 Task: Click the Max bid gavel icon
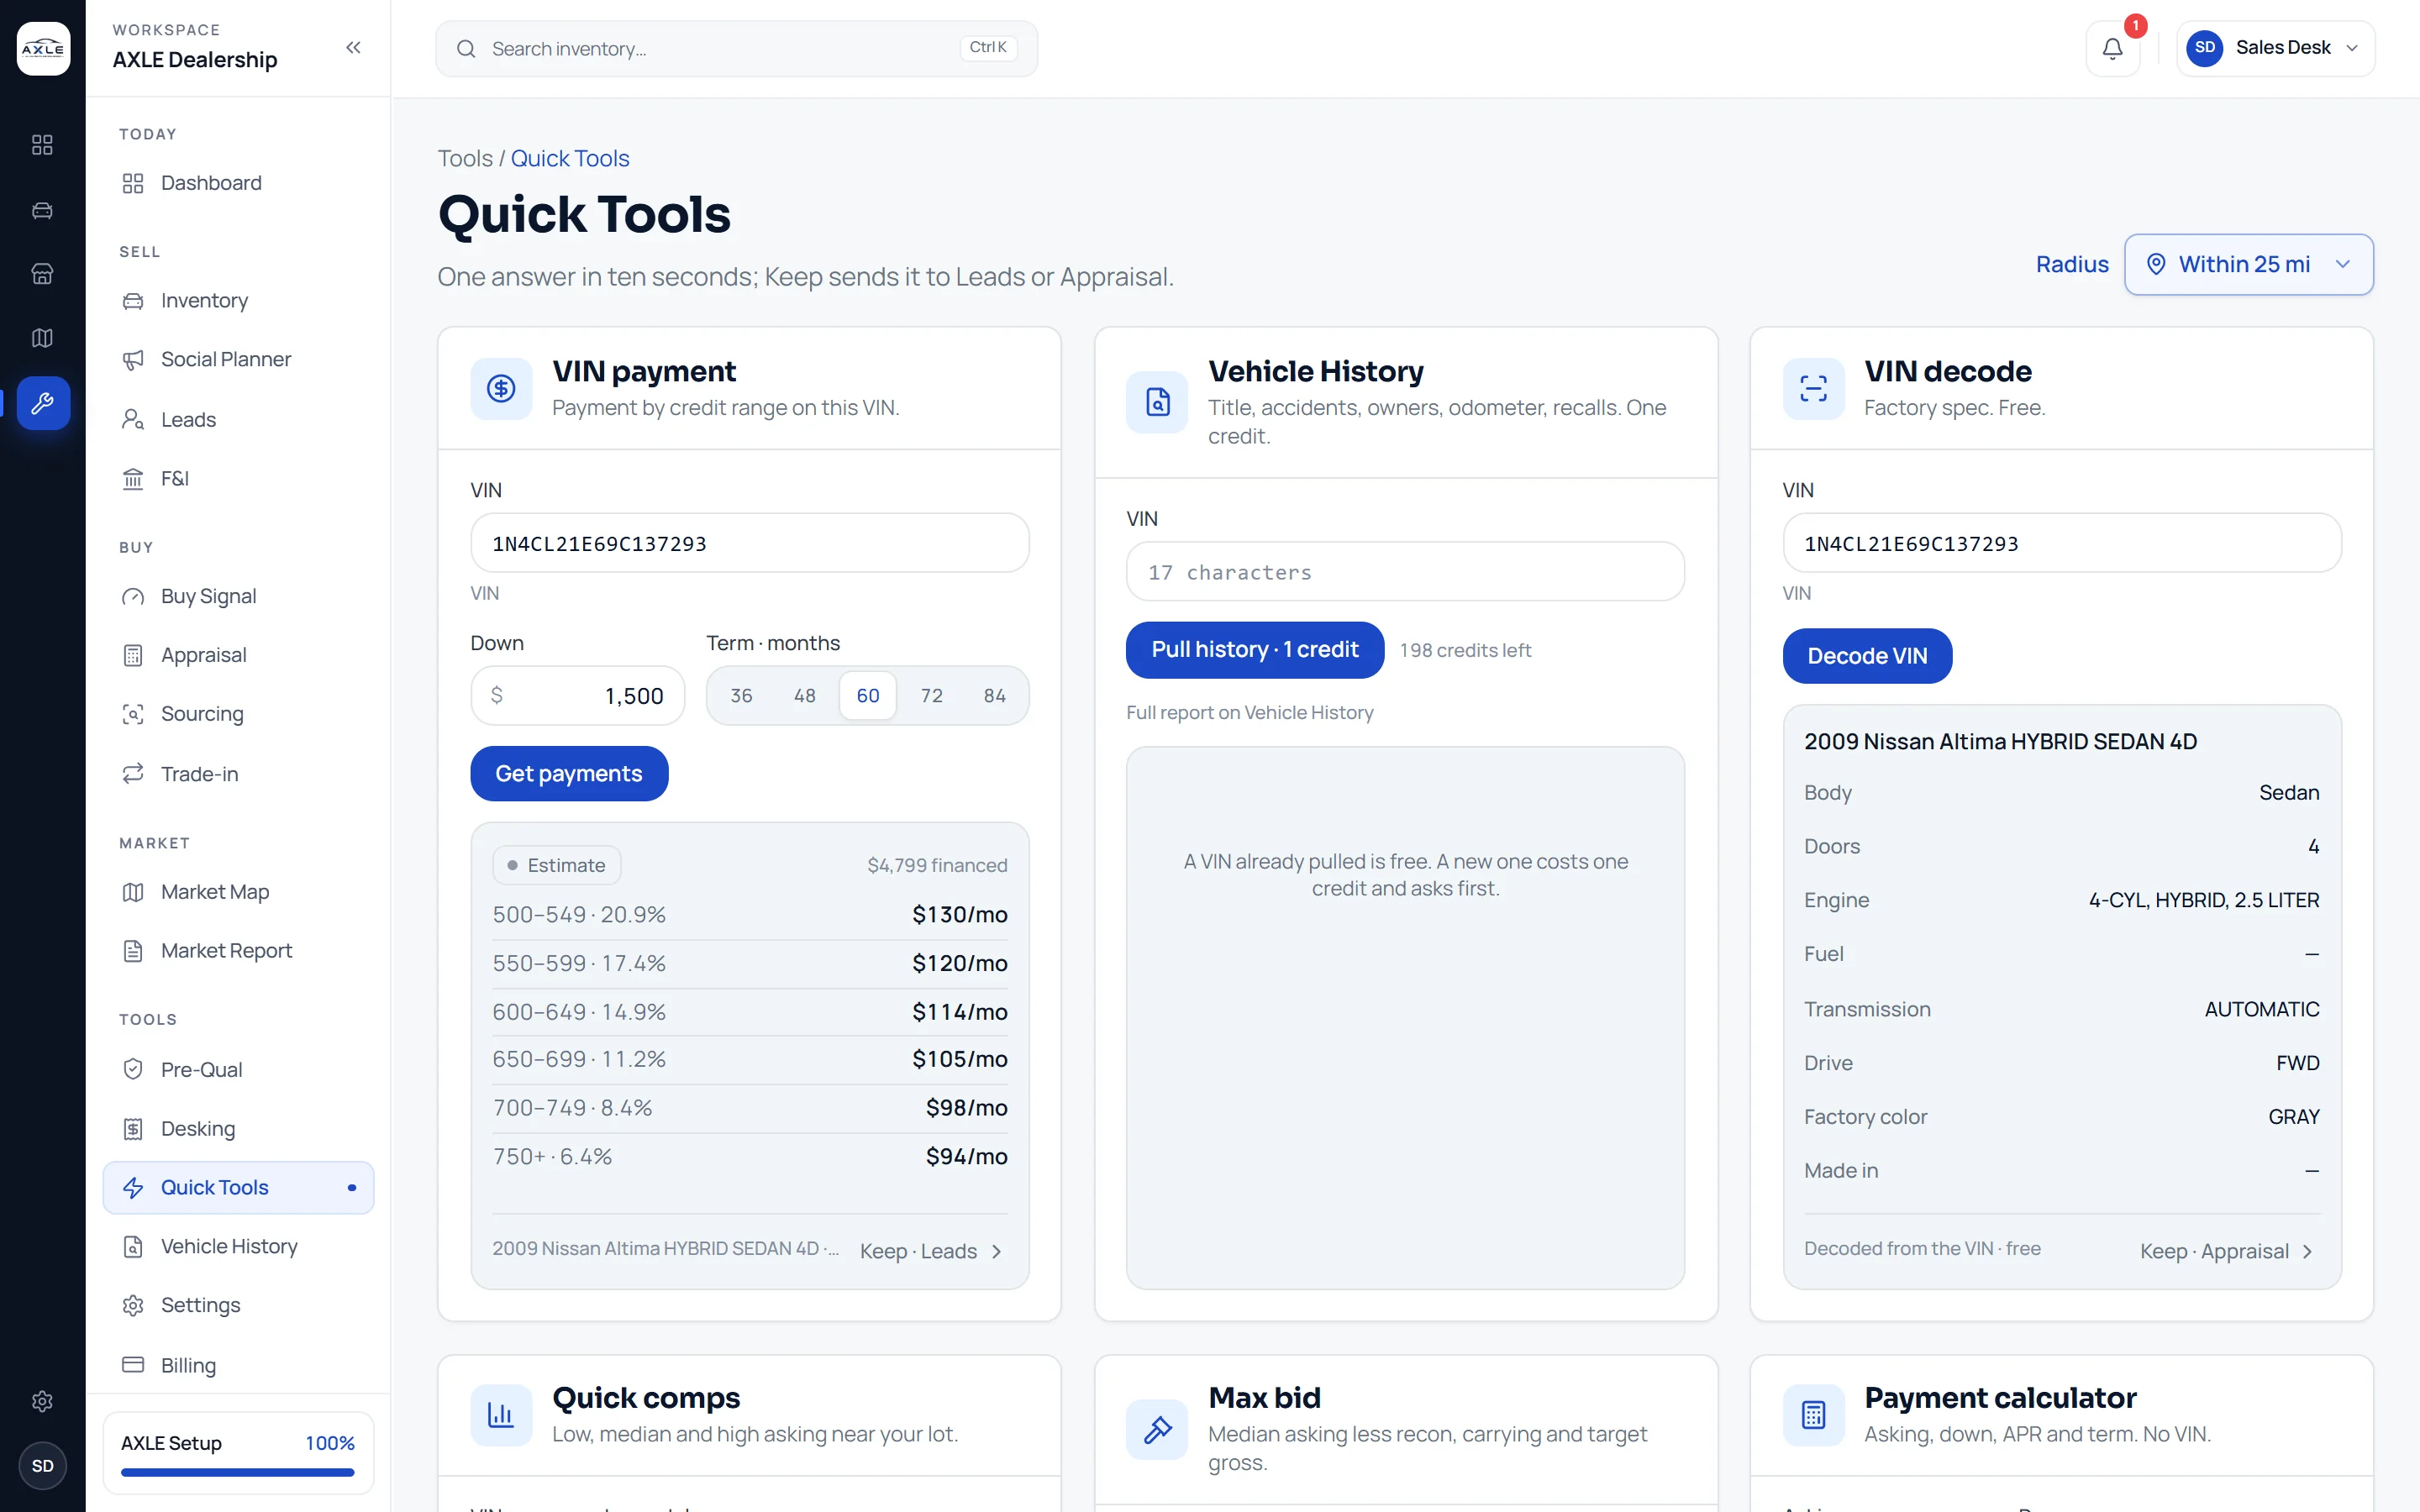click(1157, 1429)
